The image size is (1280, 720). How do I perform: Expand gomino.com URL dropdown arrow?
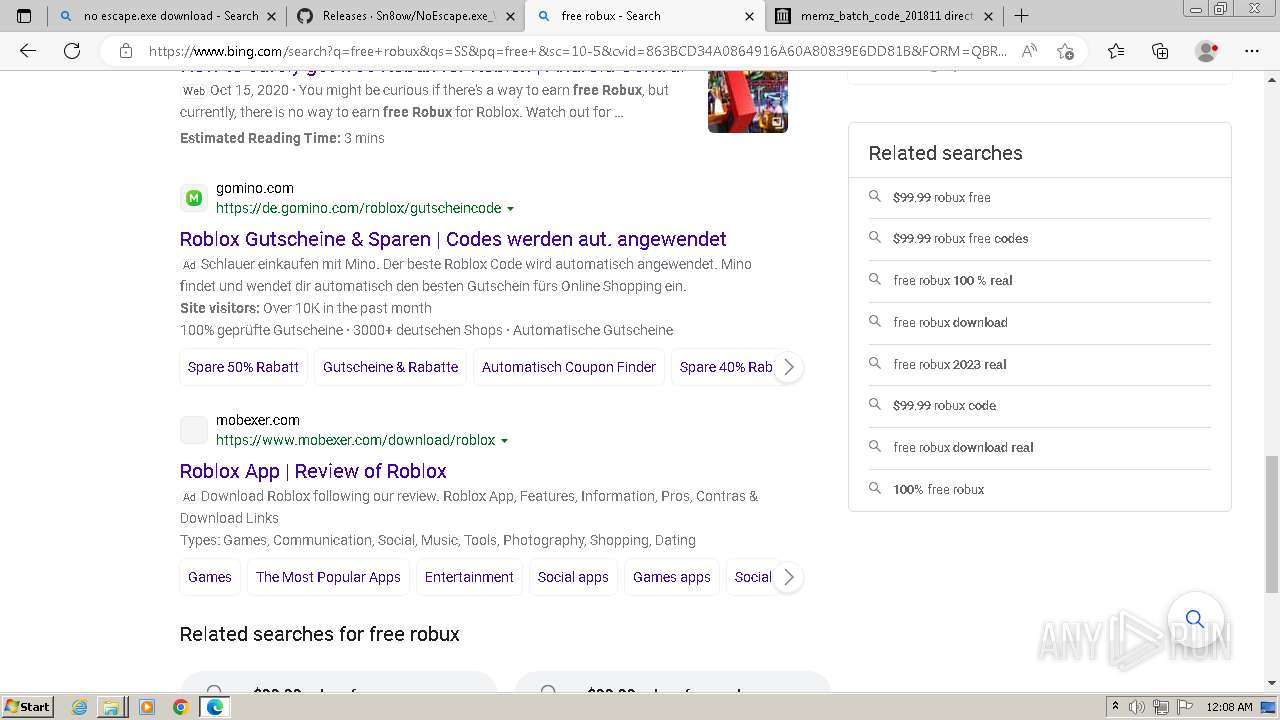tap(511, 209)
